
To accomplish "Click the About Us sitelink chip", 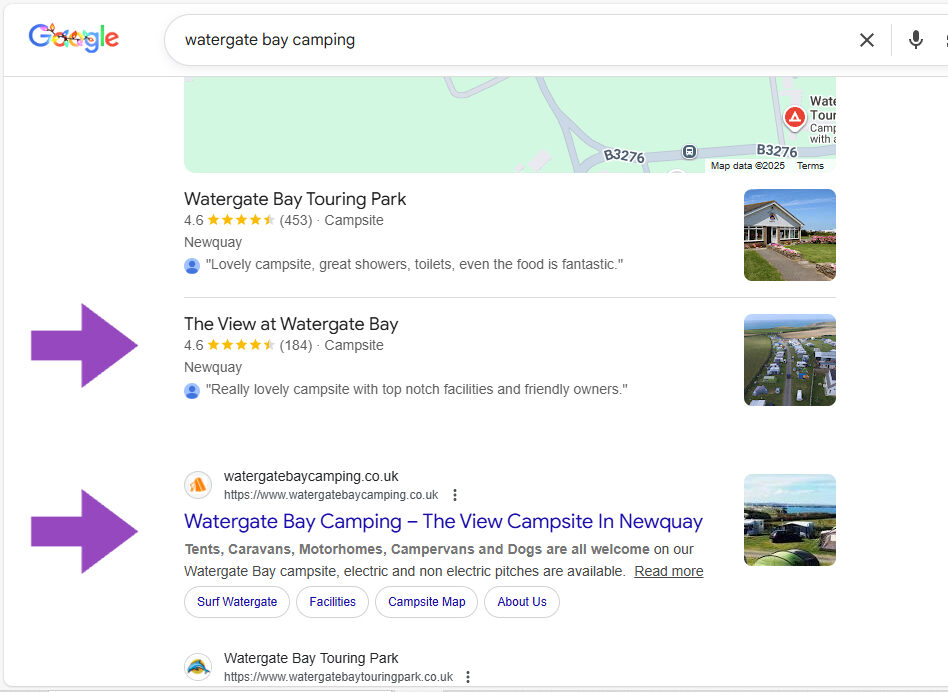I will [x=521, y=602].
